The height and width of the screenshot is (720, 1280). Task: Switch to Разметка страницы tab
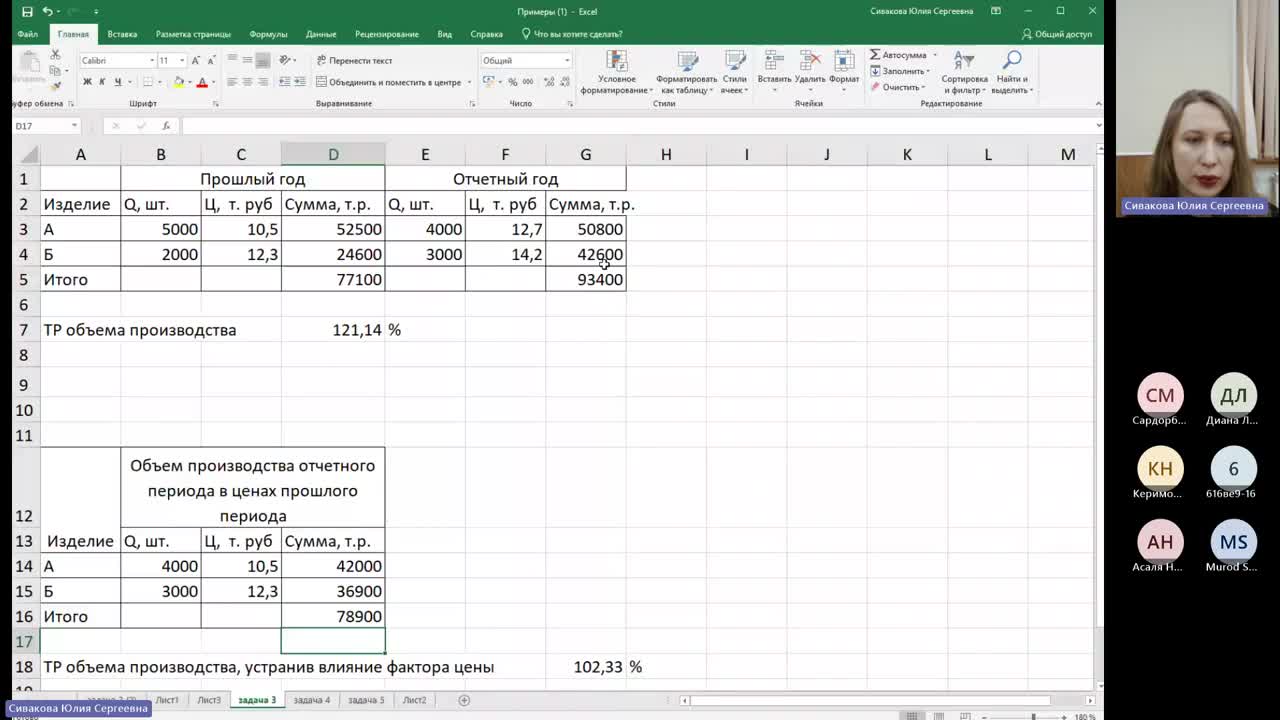pos(194,34)
